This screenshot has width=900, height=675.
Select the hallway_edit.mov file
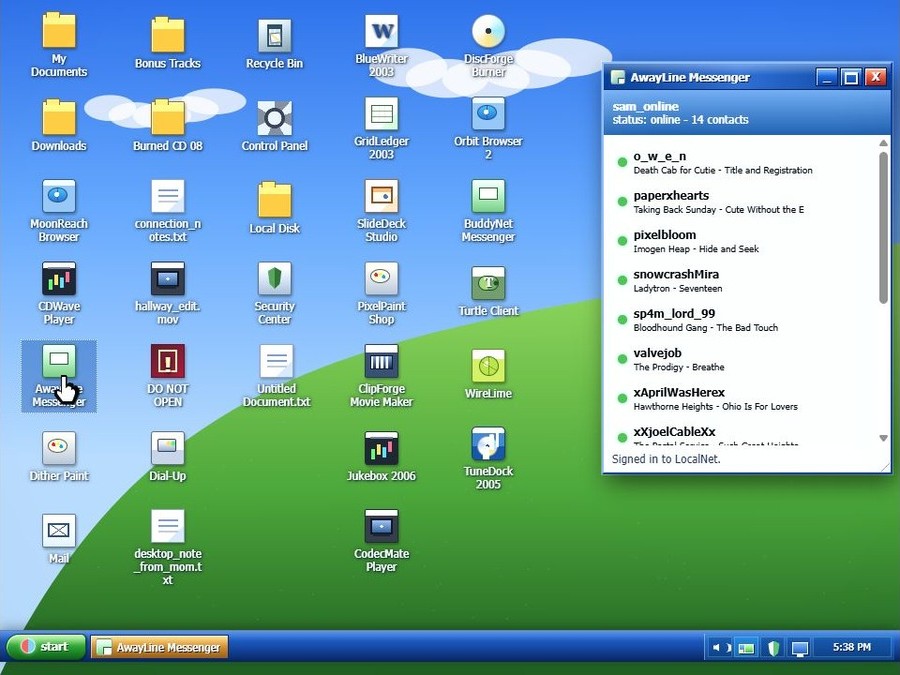[x=168, y=293]
